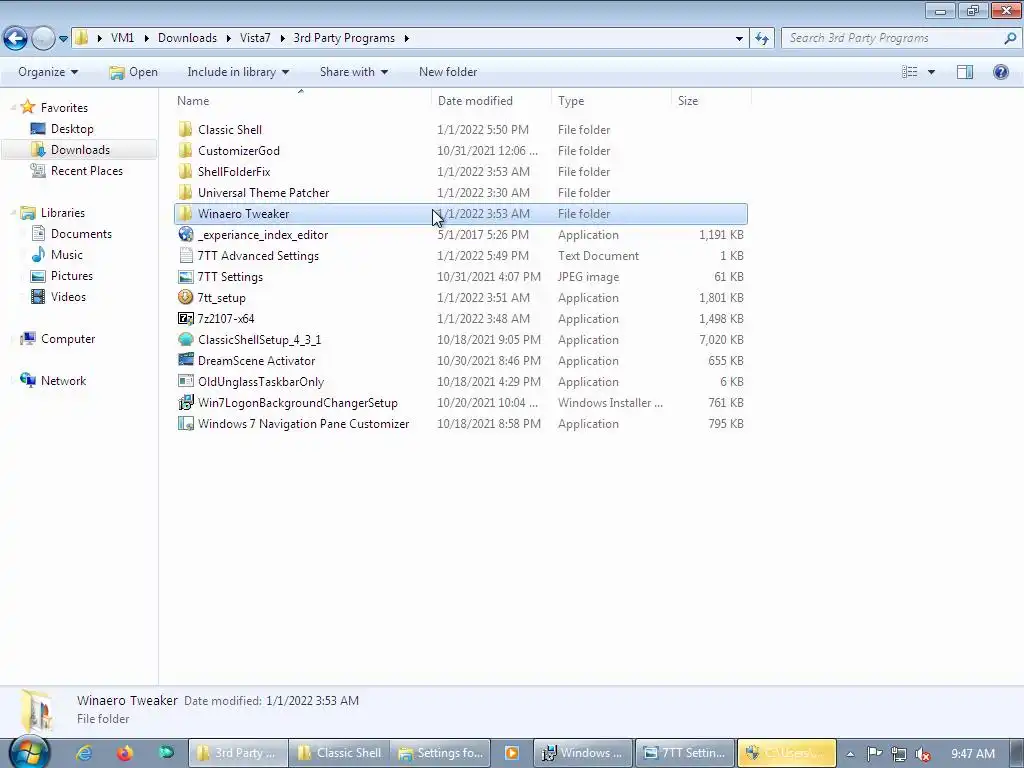Select the Winaero Tweaker folder icon
Viewport: 1024px width, 768px height.
185,214
